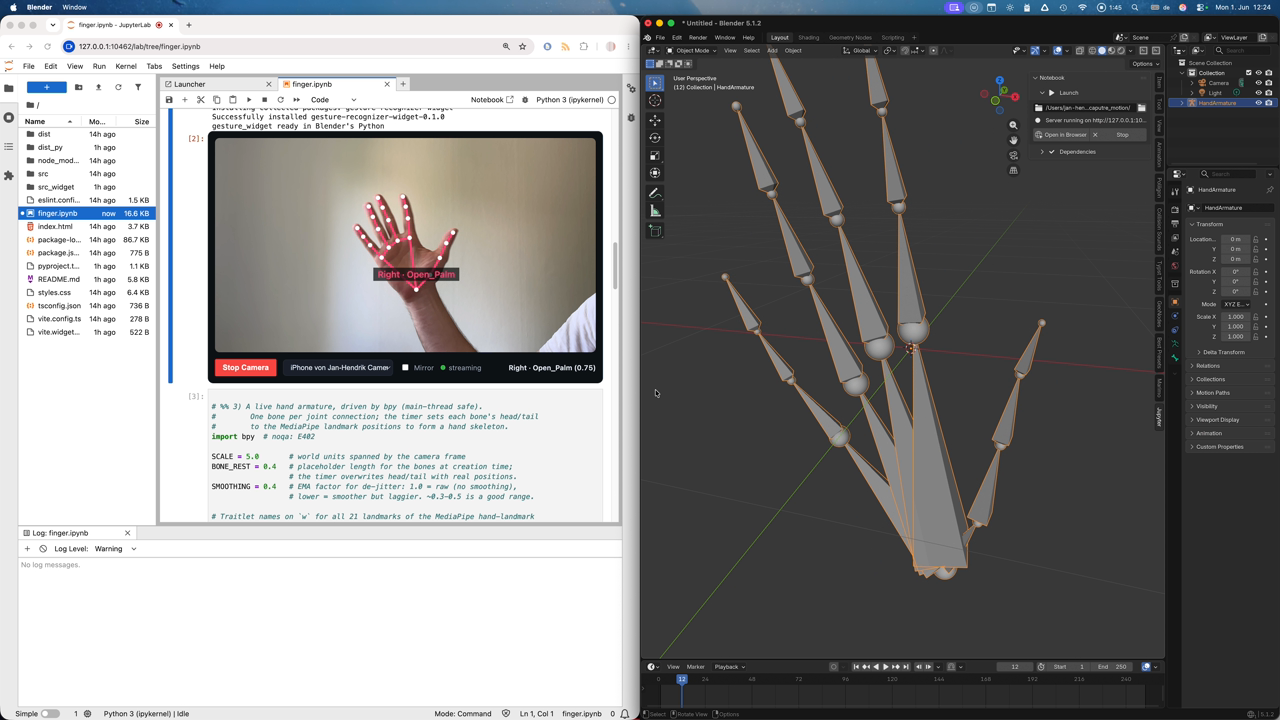Open the Kernel menu in JupyterLab
This screenshot has width=1280, height=720.
pos(126,66)
